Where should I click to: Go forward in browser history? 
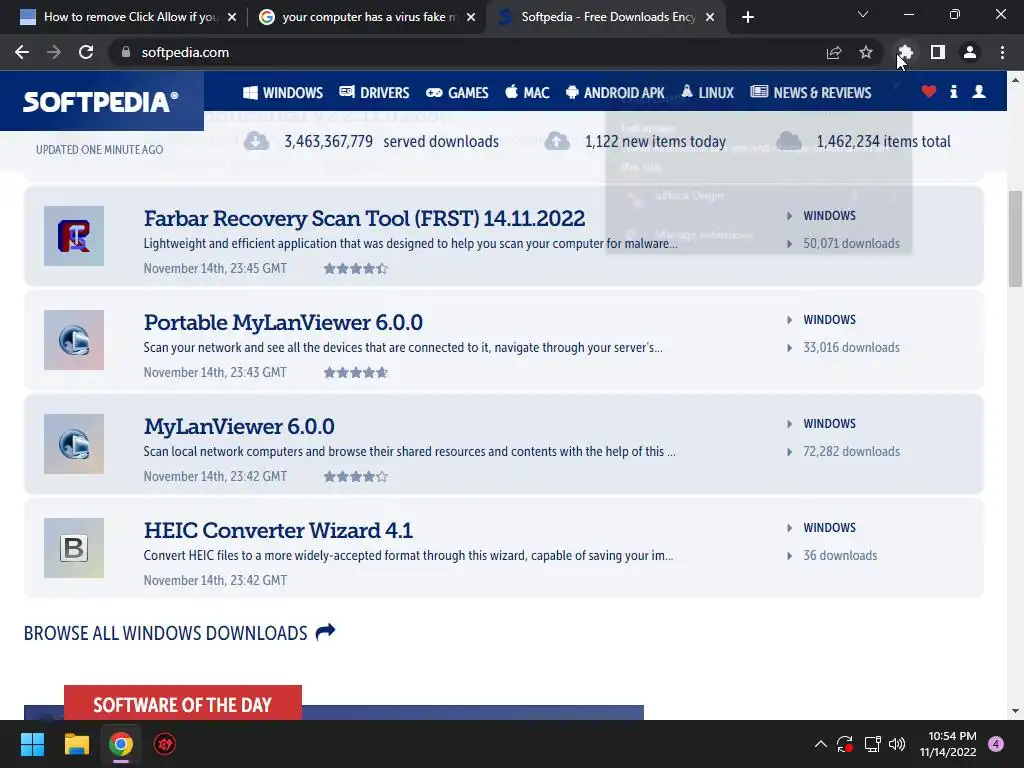[x=54, y=52]
